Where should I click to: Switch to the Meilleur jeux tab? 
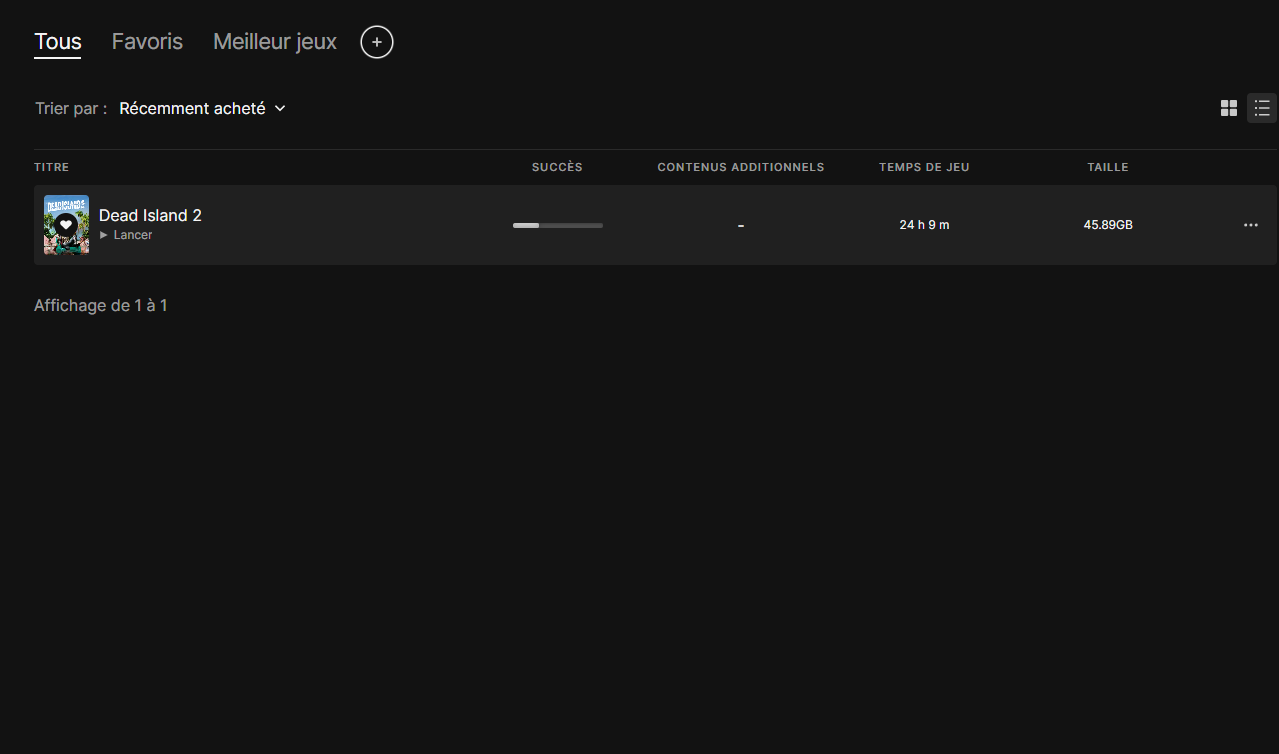coord(275,42)
